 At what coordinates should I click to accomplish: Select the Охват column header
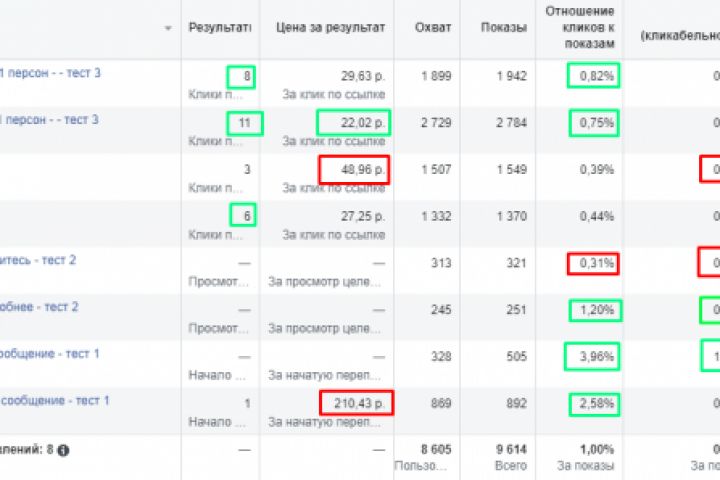point(433,28)
